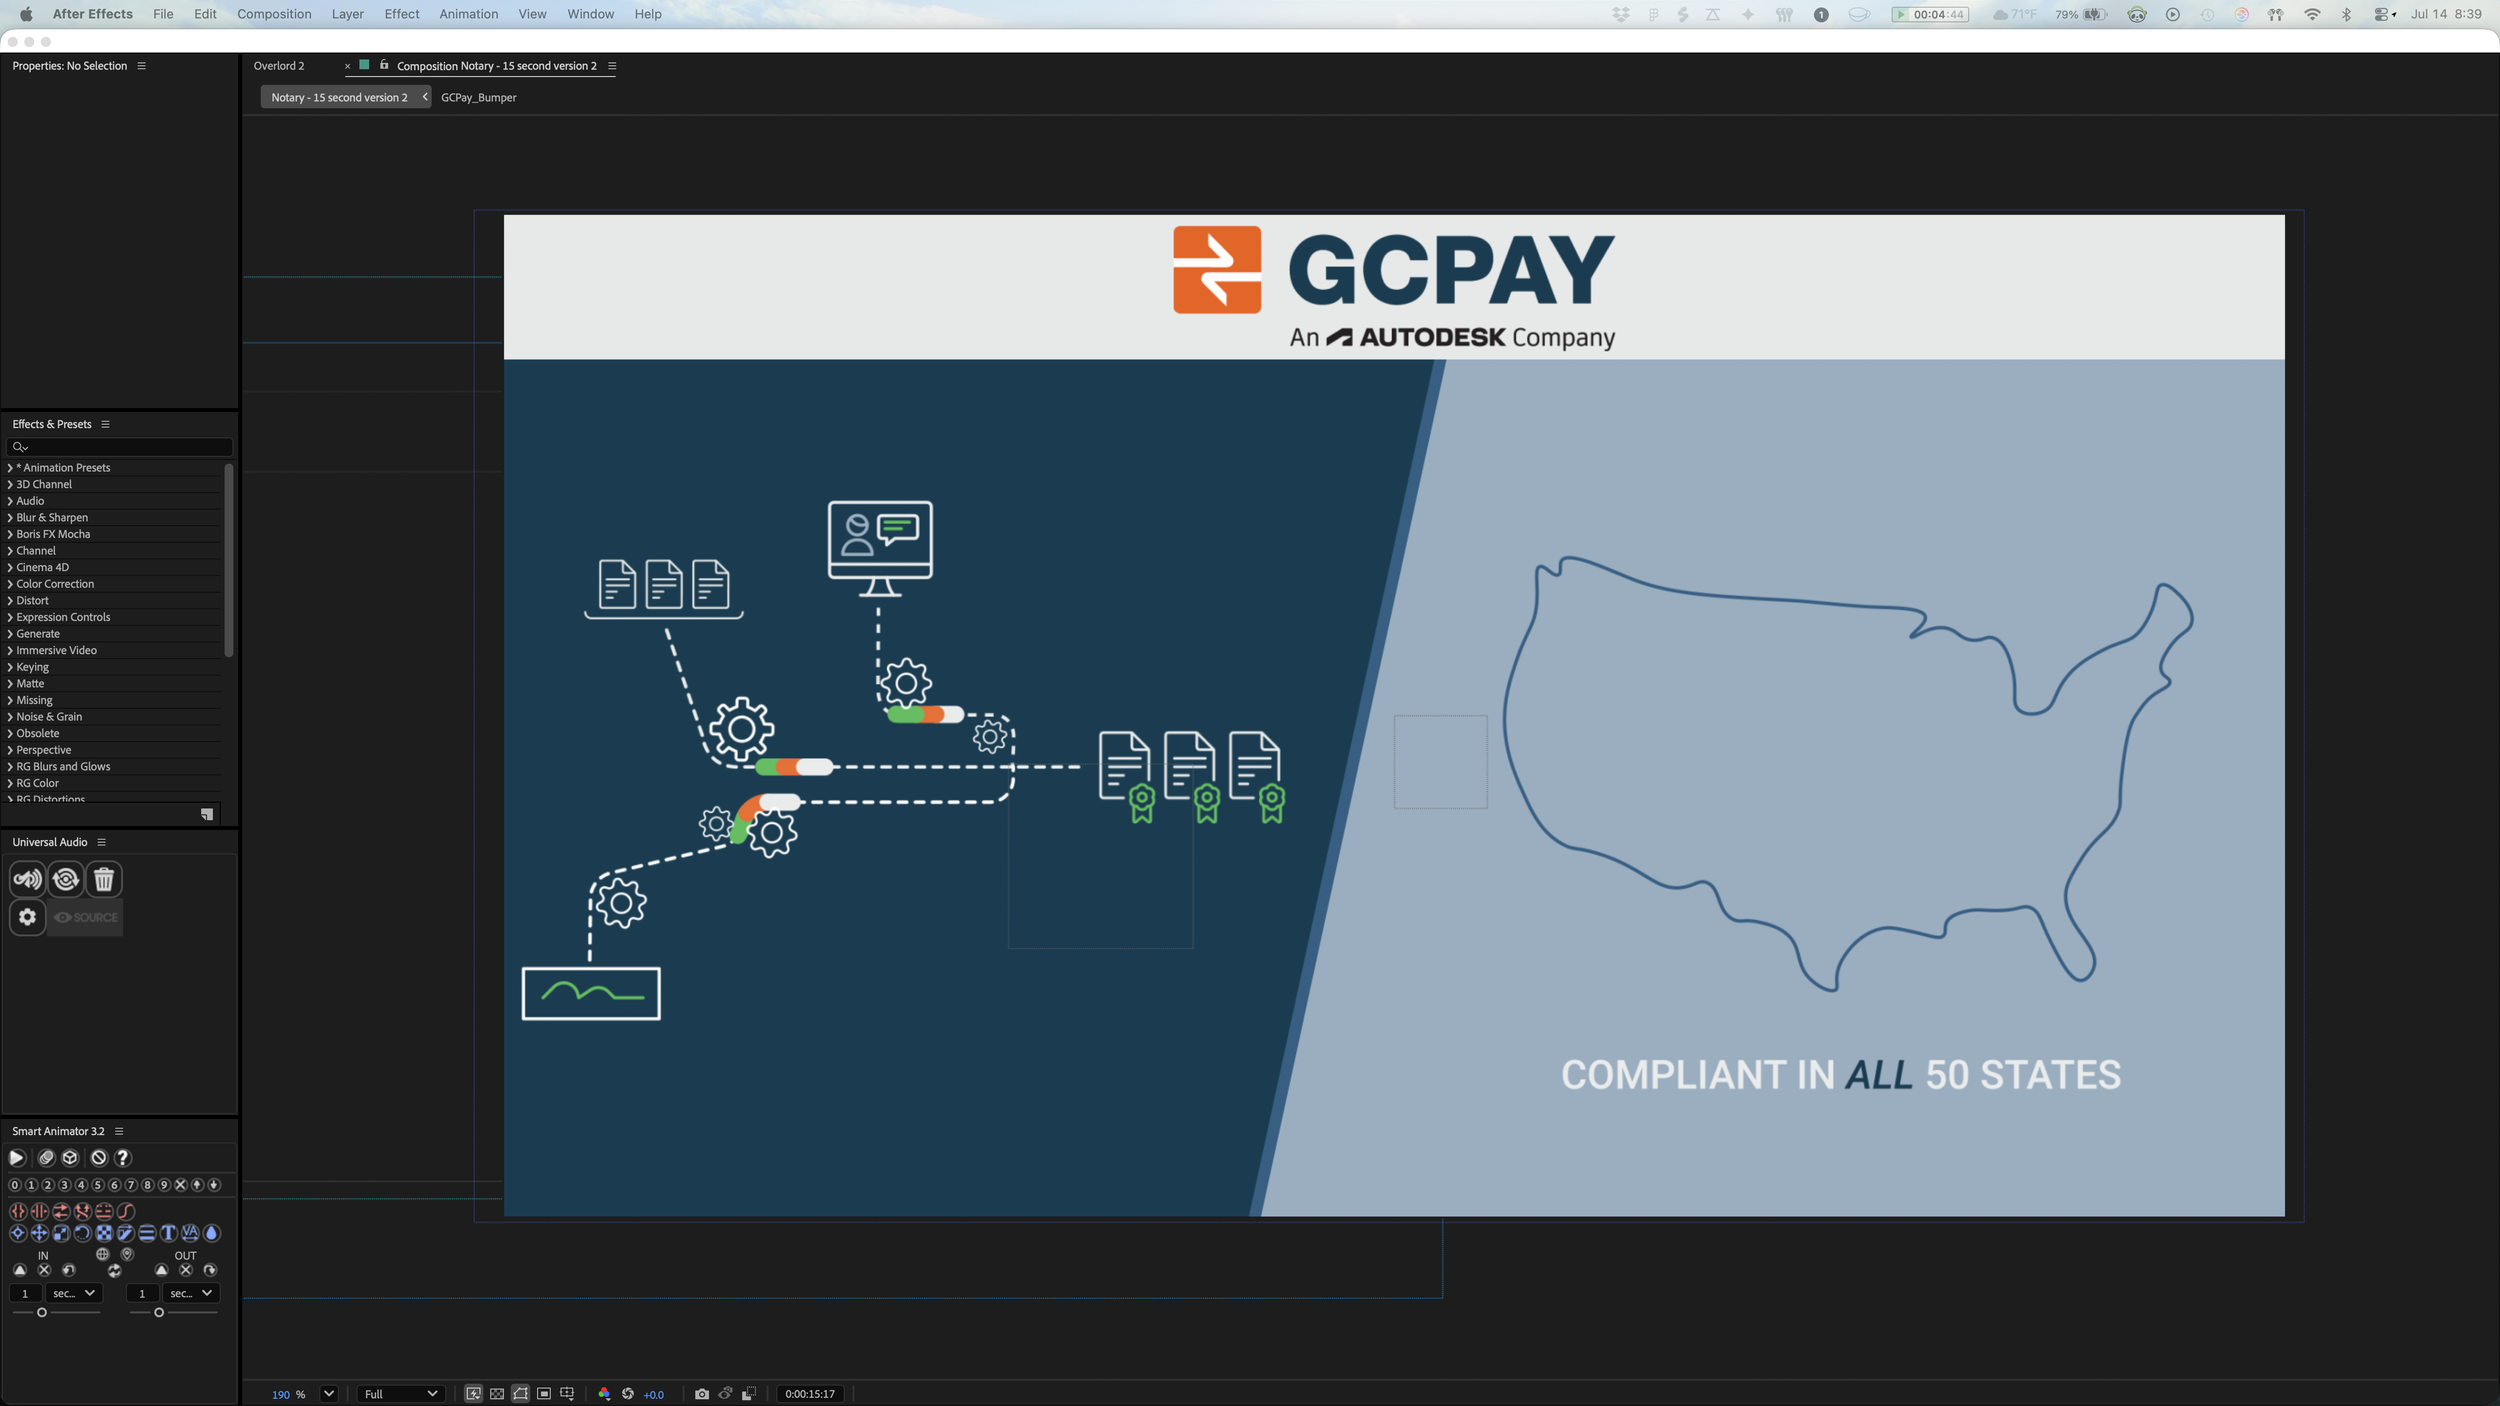Toggle the region of interest button

pos(544,1394)
